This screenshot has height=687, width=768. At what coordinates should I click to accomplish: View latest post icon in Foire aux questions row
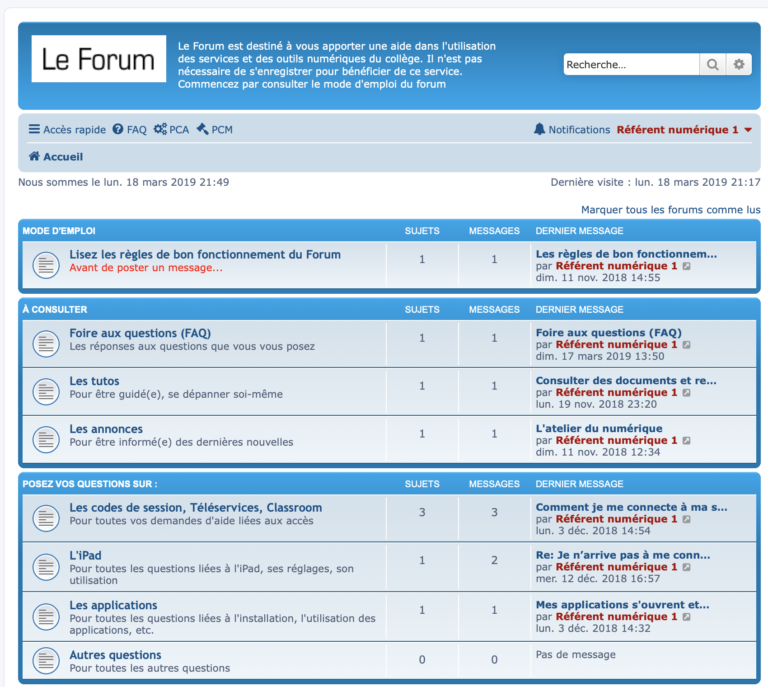click(686, 345)
